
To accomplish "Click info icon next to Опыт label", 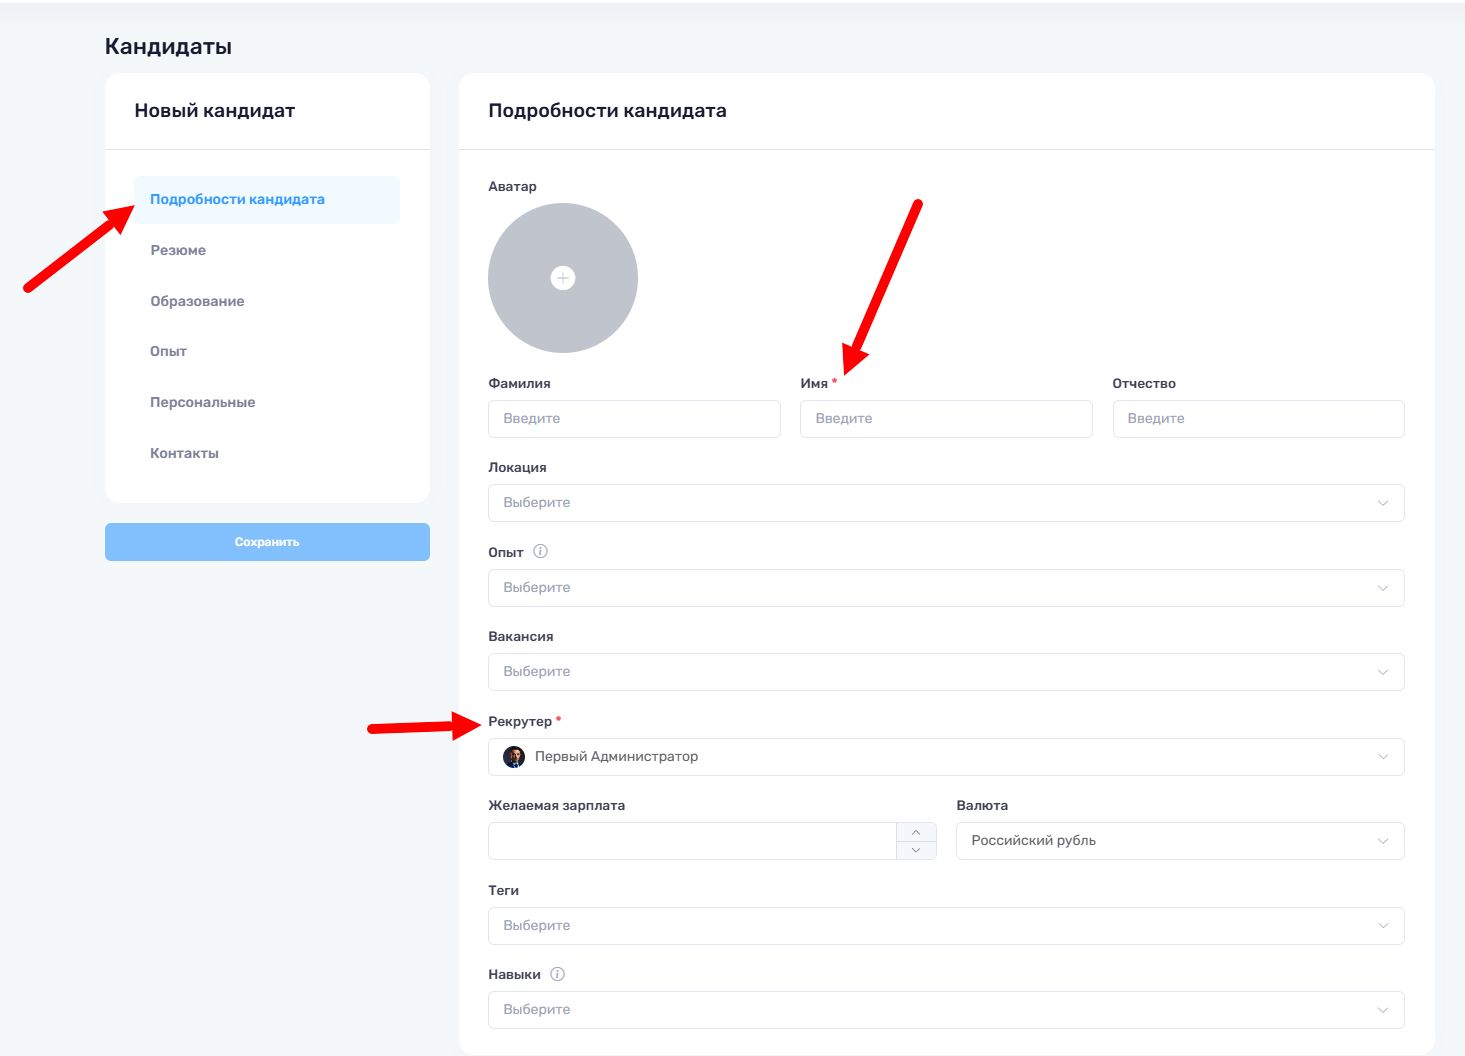I will pos(540,551).
